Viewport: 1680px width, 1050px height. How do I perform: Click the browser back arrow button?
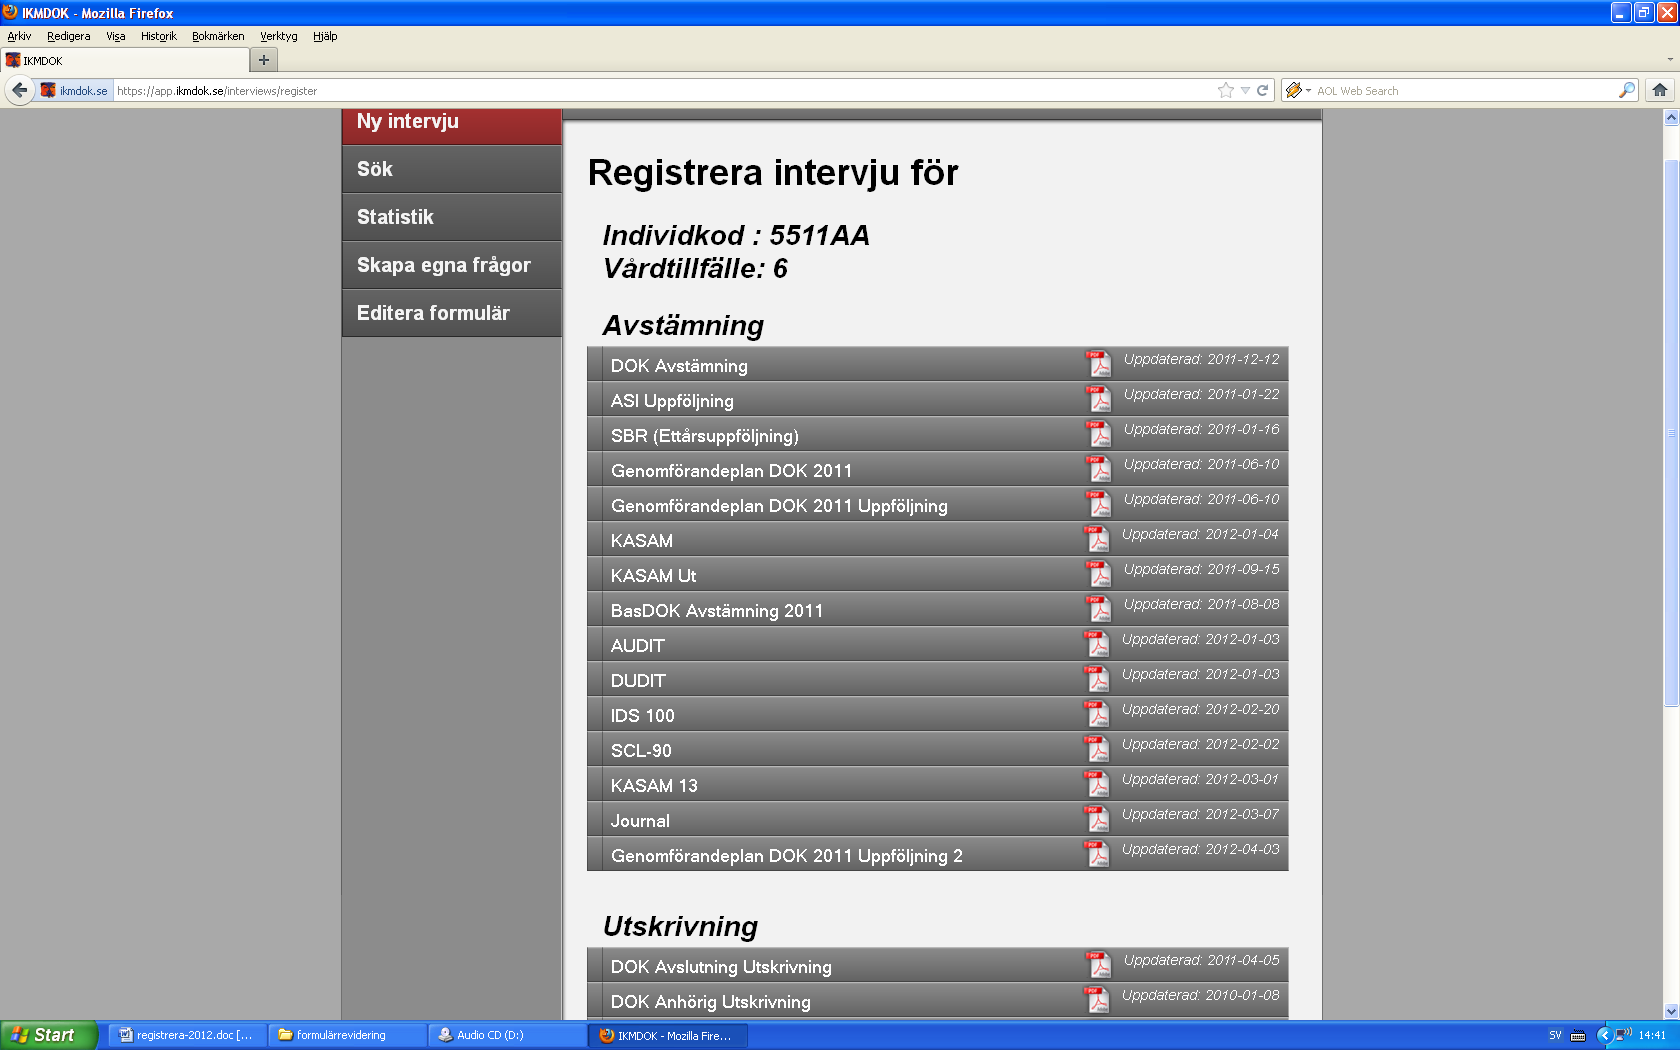(x=19, y=90)
